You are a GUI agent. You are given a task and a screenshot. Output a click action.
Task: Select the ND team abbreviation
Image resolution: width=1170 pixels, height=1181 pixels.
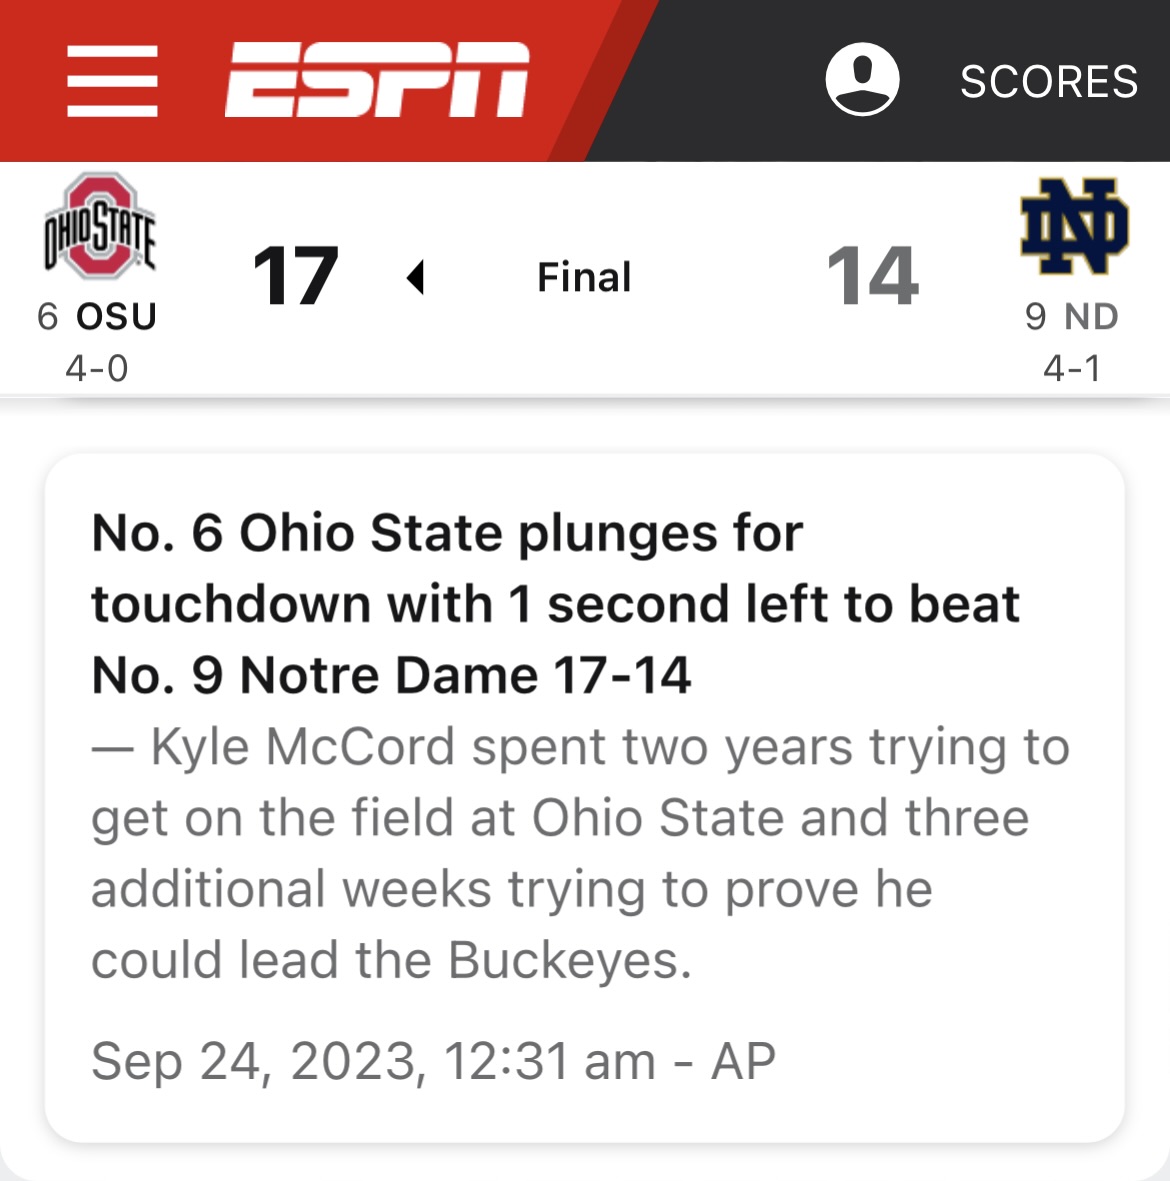tap(1091, 317)
